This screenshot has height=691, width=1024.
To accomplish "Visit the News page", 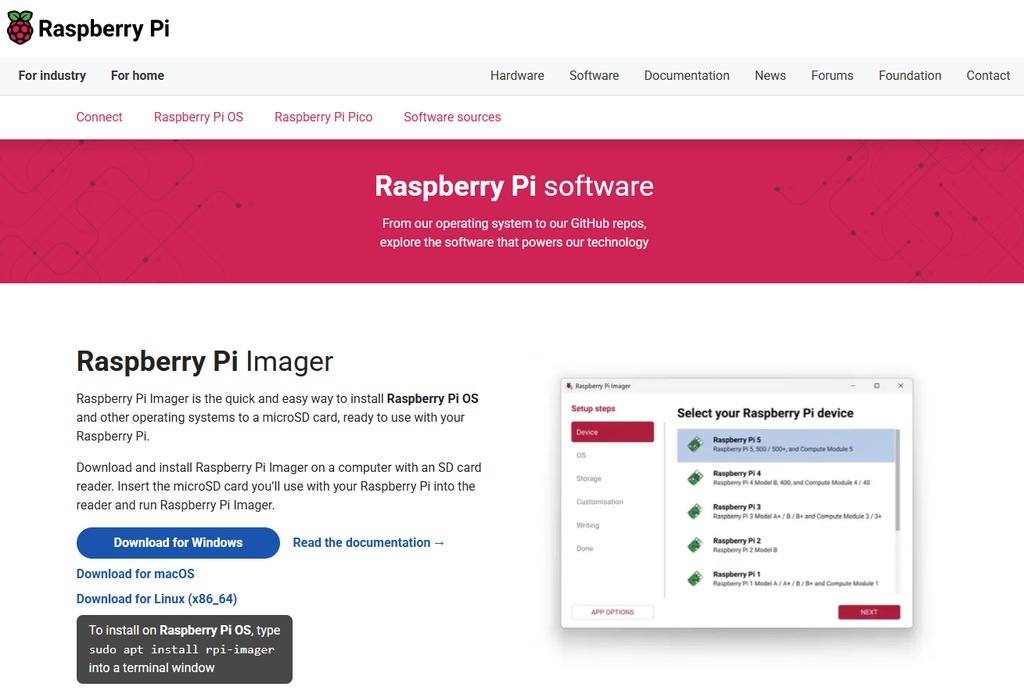I will (771, 76).
